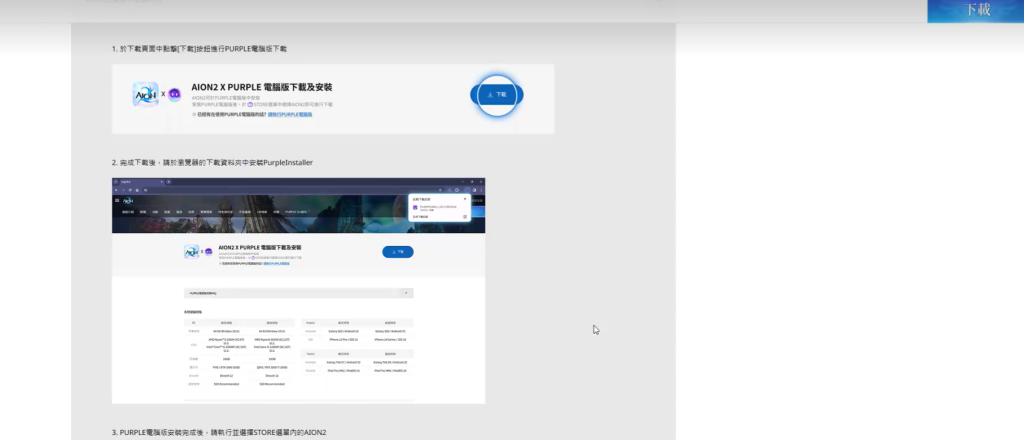Click the AION2 app icon in step 1 banner
Viewport: 1024px width, 440px height.
146,95
